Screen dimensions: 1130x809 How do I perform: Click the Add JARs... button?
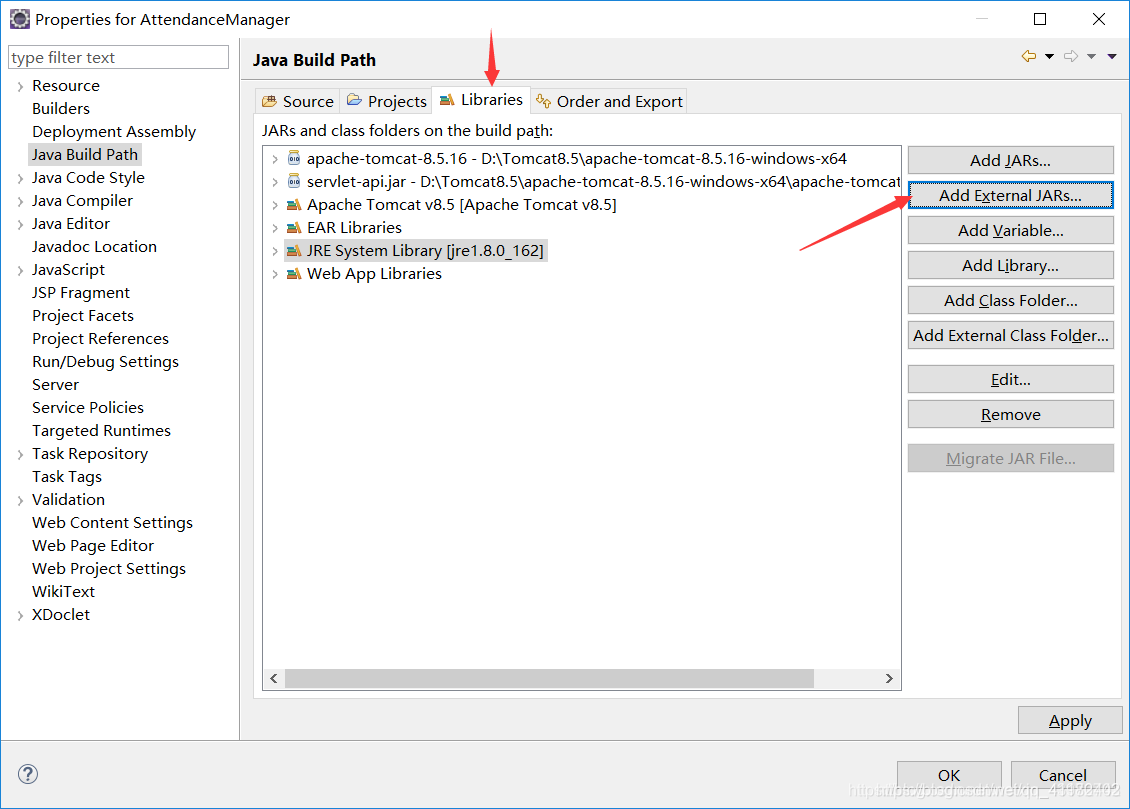pos(1010,161)
